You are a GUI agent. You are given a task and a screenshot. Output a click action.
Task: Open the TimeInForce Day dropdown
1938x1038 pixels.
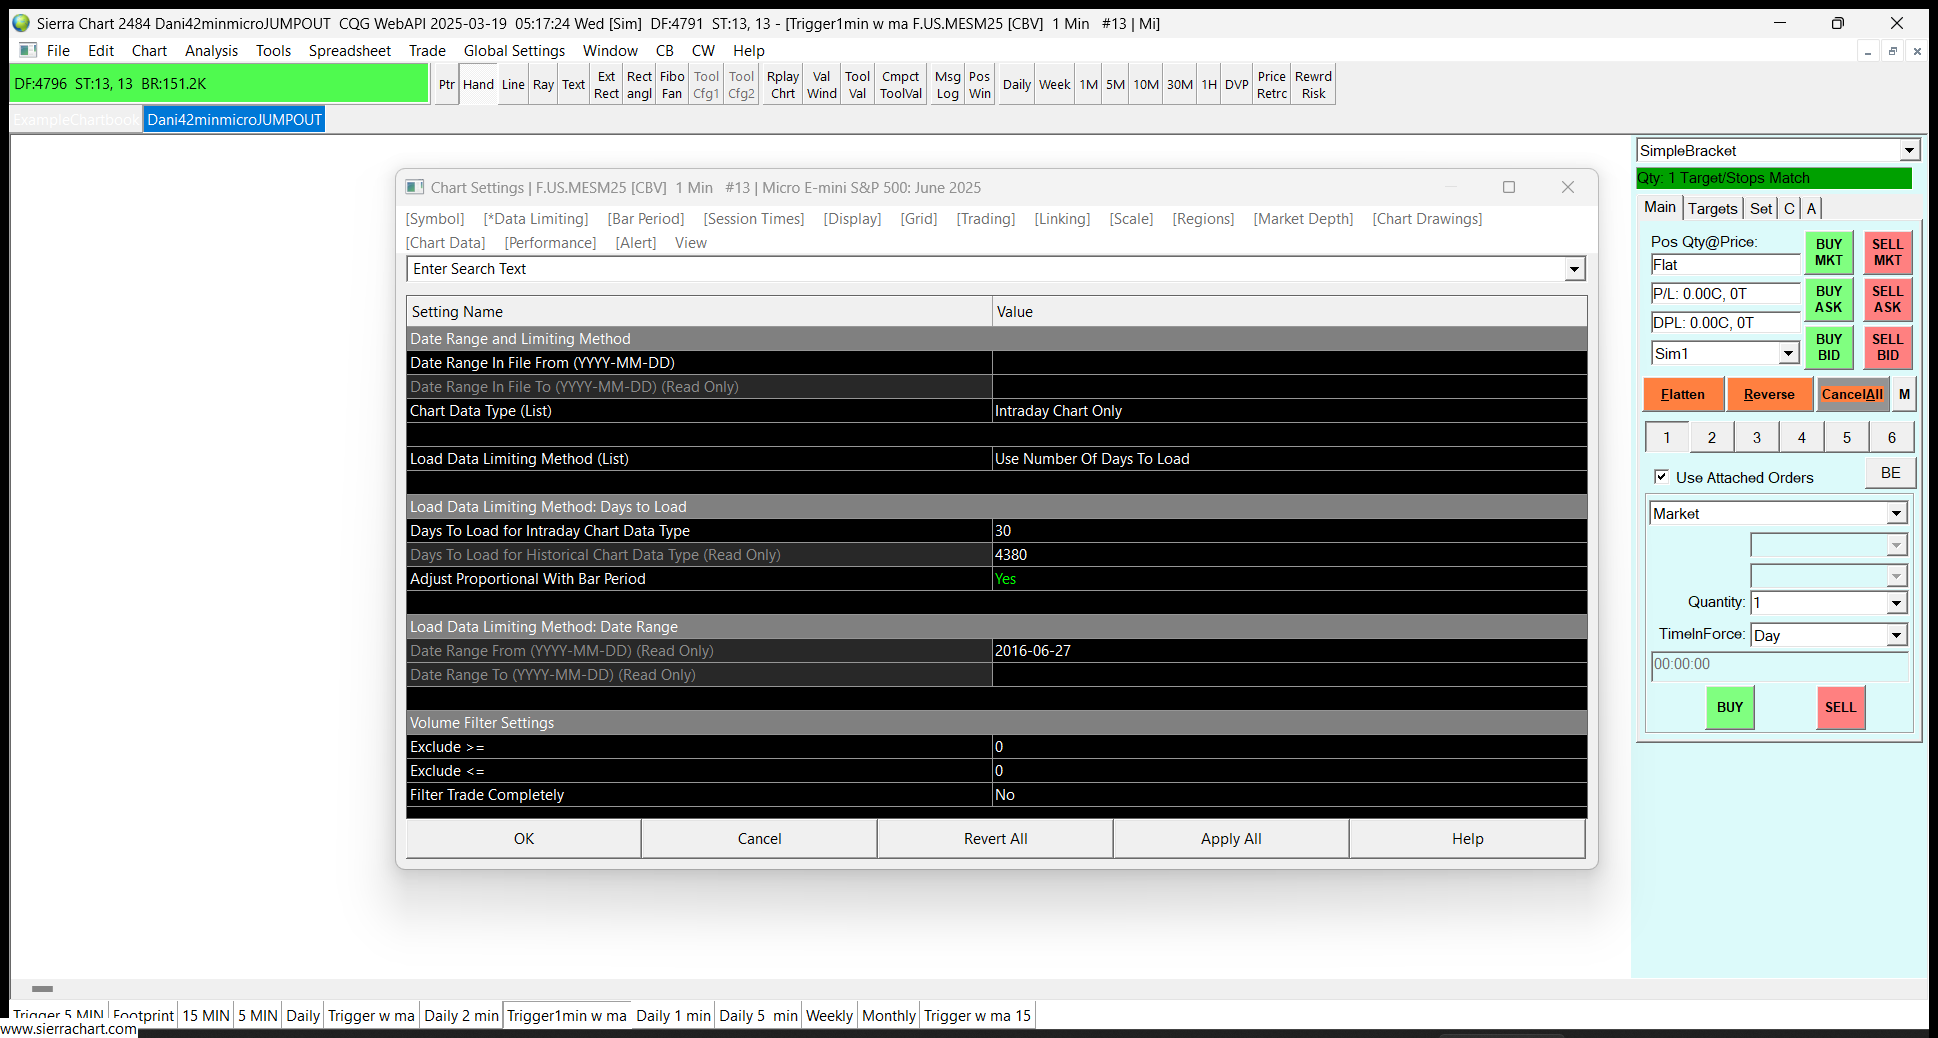pos(1896,635)
